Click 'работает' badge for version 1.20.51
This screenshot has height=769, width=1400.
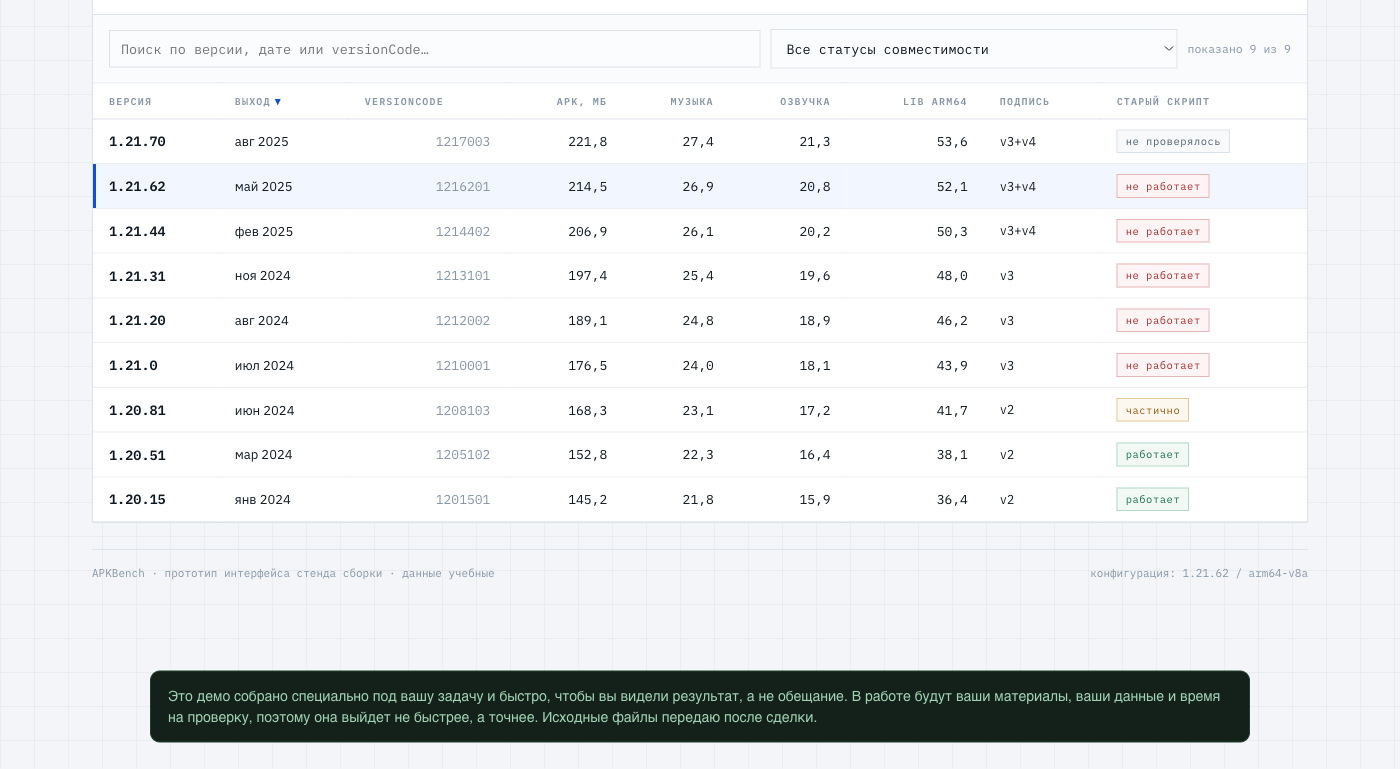click(1153, 455)
